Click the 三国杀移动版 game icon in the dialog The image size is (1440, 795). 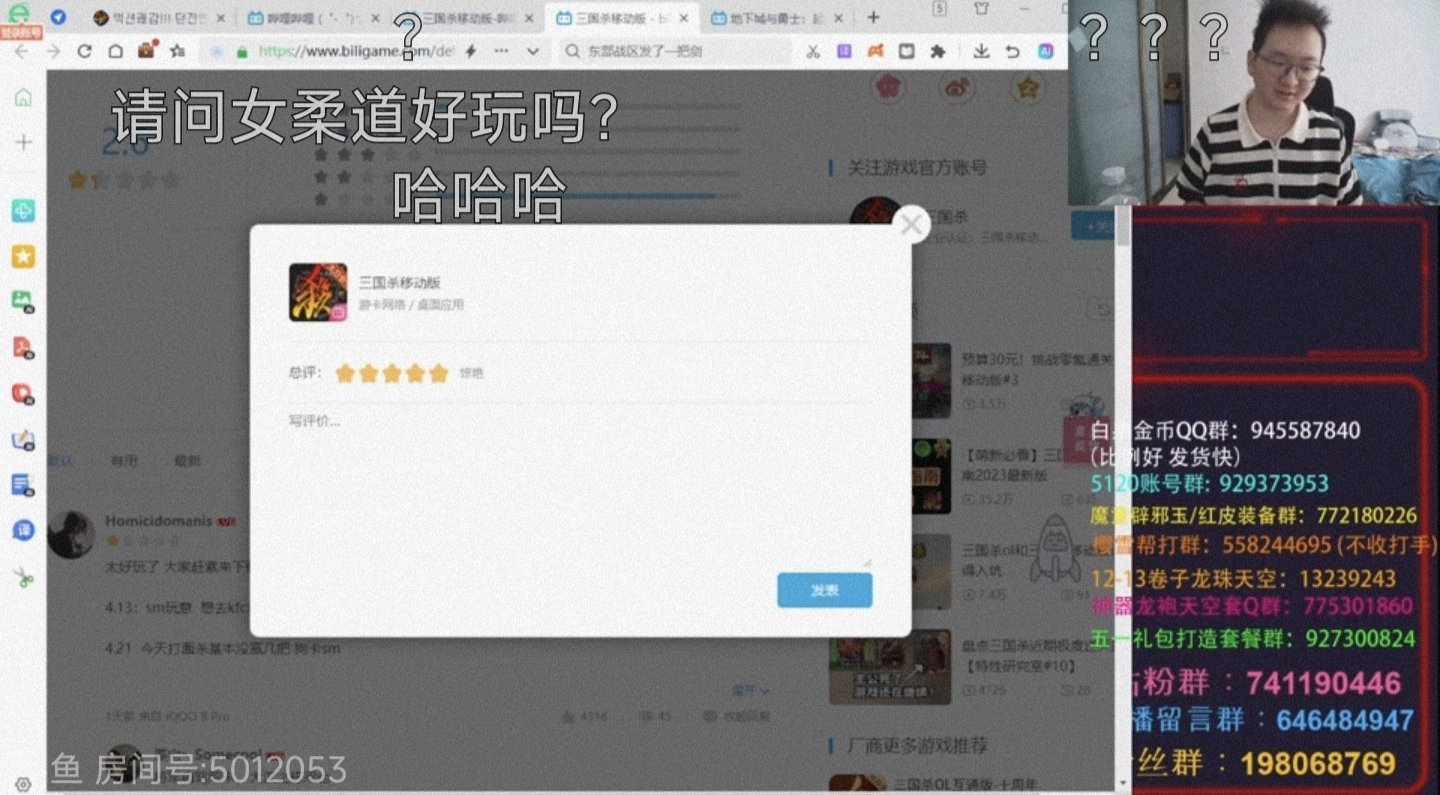(318, 292)
